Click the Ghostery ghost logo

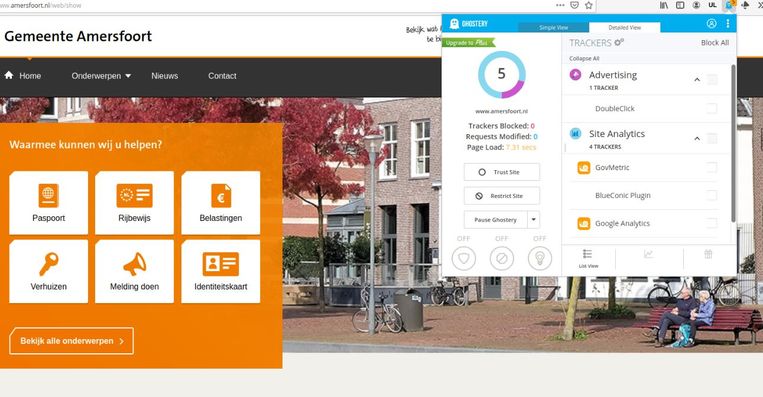point(454,24)
